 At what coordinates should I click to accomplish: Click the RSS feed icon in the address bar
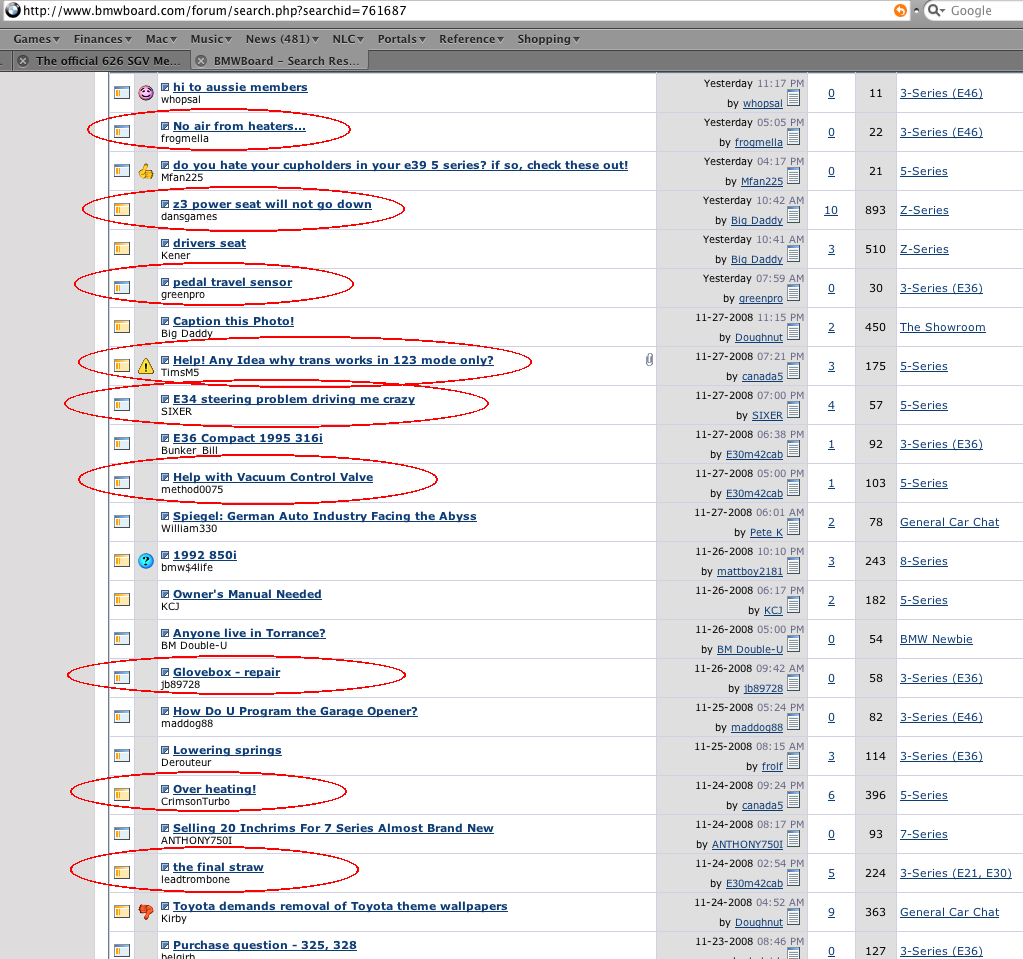(900, 10)
